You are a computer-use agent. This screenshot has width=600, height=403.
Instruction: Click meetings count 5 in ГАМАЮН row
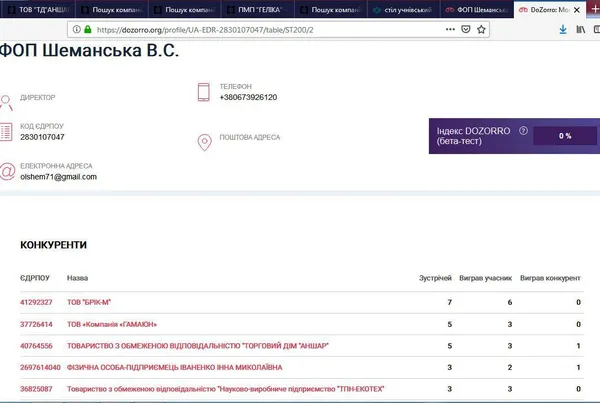click(x=449, y=325)
